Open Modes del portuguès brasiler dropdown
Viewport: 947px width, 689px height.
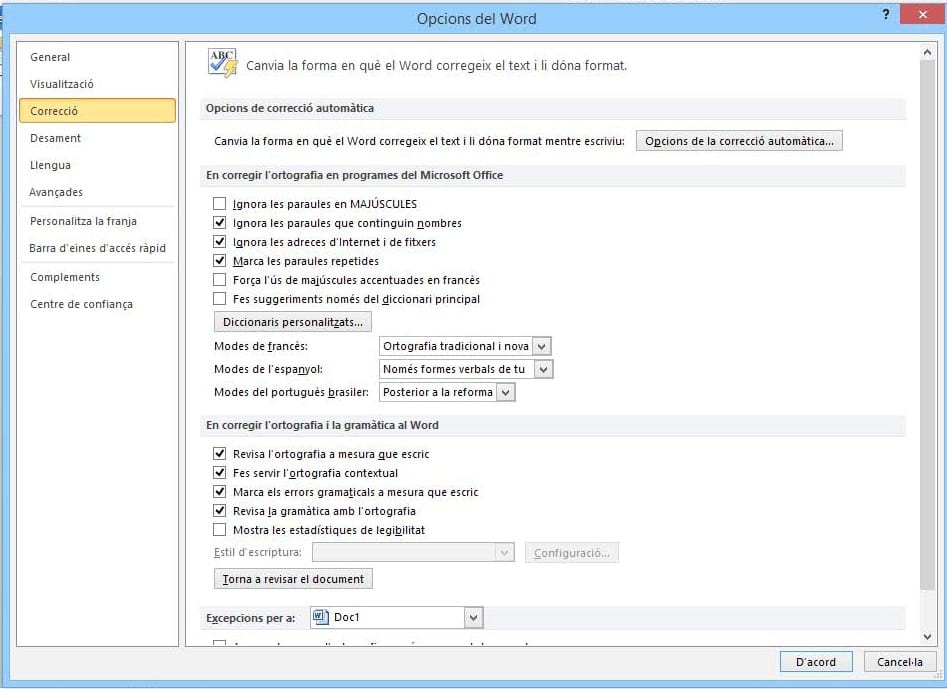pyautogui.click(x=505, y=392)
